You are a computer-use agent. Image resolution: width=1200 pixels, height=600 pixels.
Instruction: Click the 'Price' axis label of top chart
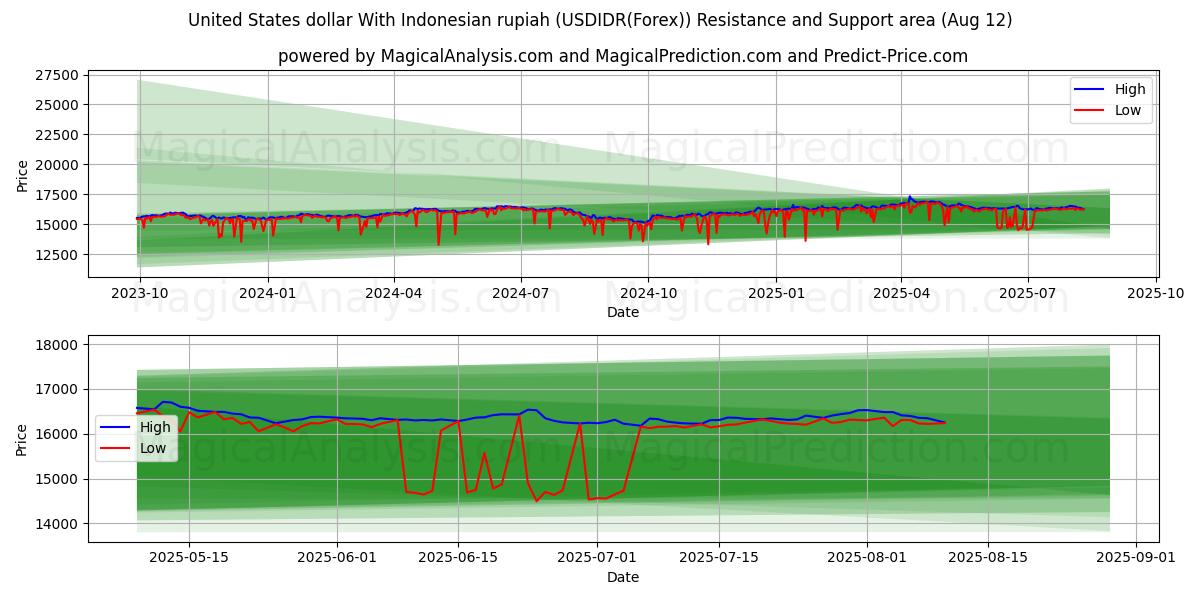click(23, 175)
